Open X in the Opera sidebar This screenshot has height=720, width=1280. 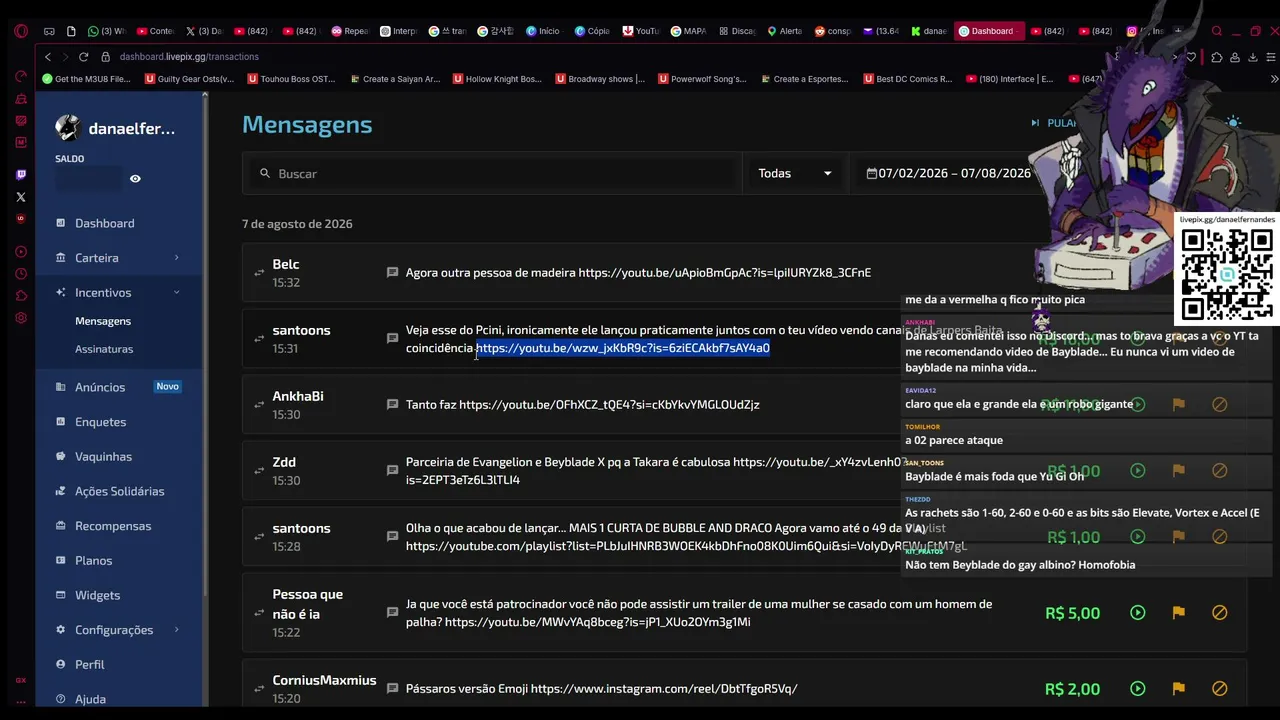coord(21,197)
